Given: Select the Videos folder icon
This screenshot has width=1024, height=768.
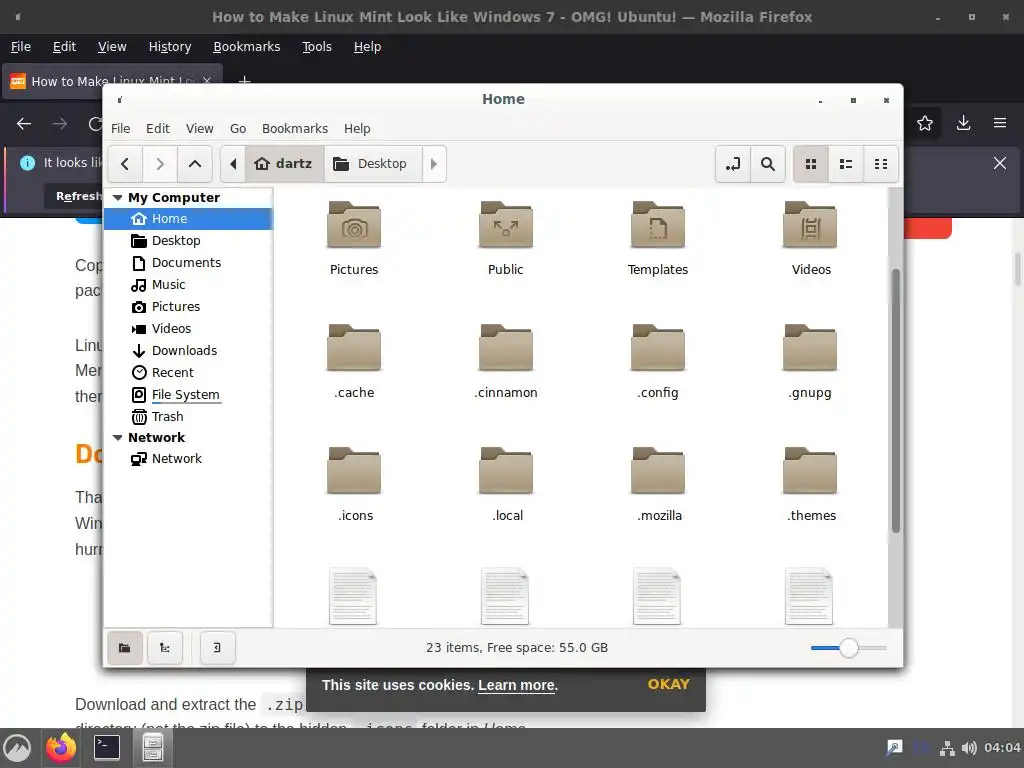Looking at the screenshot, I should coord(810,225).
